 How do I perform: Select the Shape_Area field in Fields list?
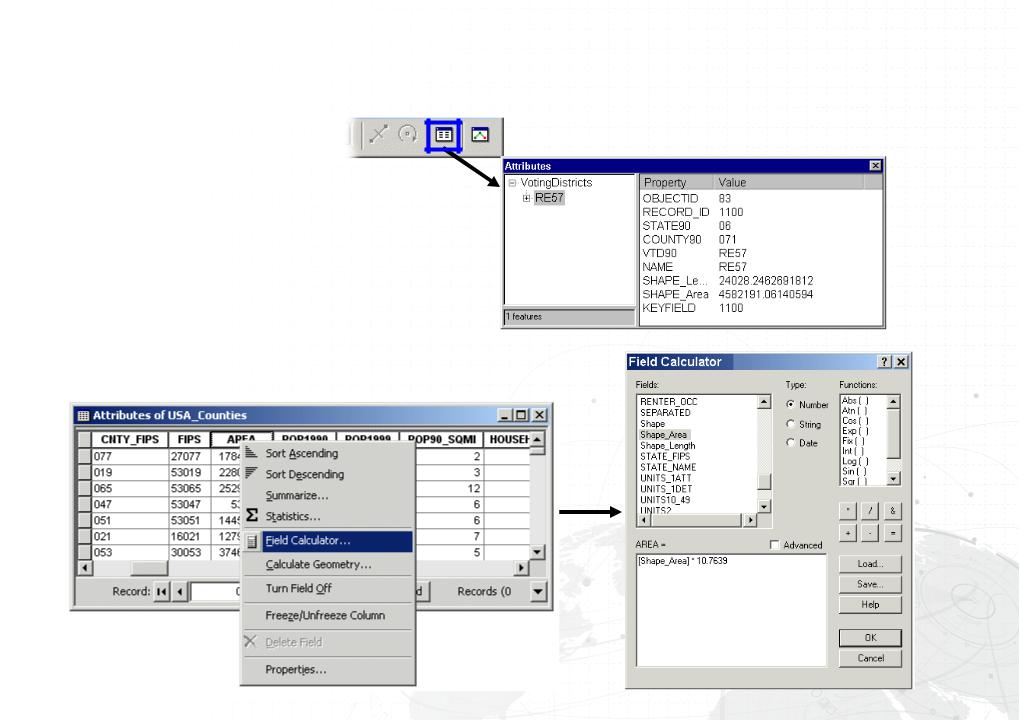point(663,435)
